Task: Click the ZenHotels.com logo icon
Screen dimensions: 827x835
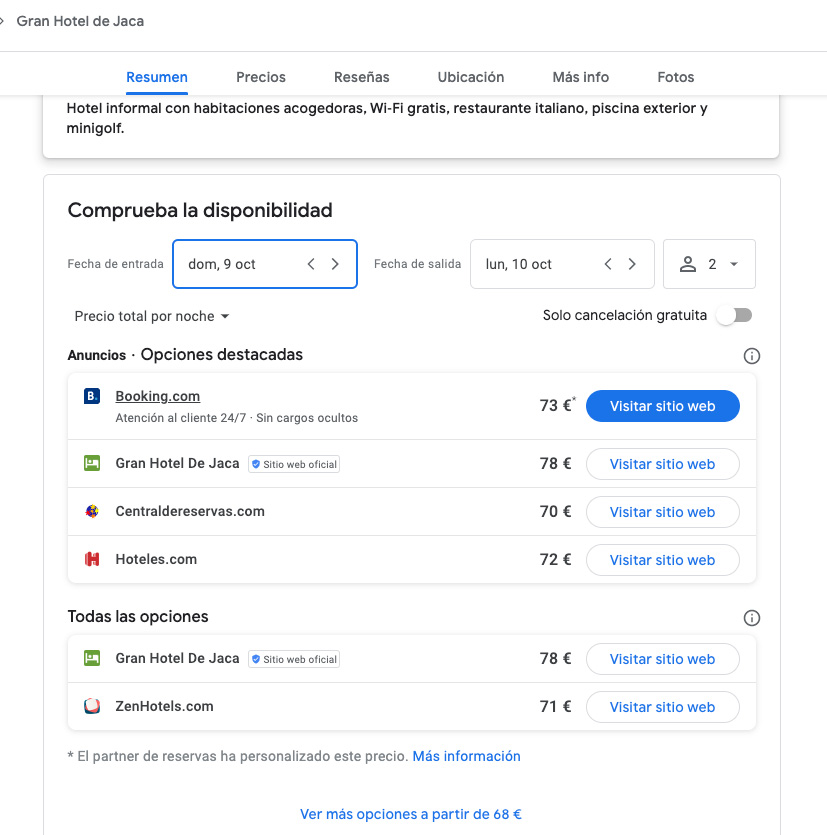Action: tap(92, 706)
